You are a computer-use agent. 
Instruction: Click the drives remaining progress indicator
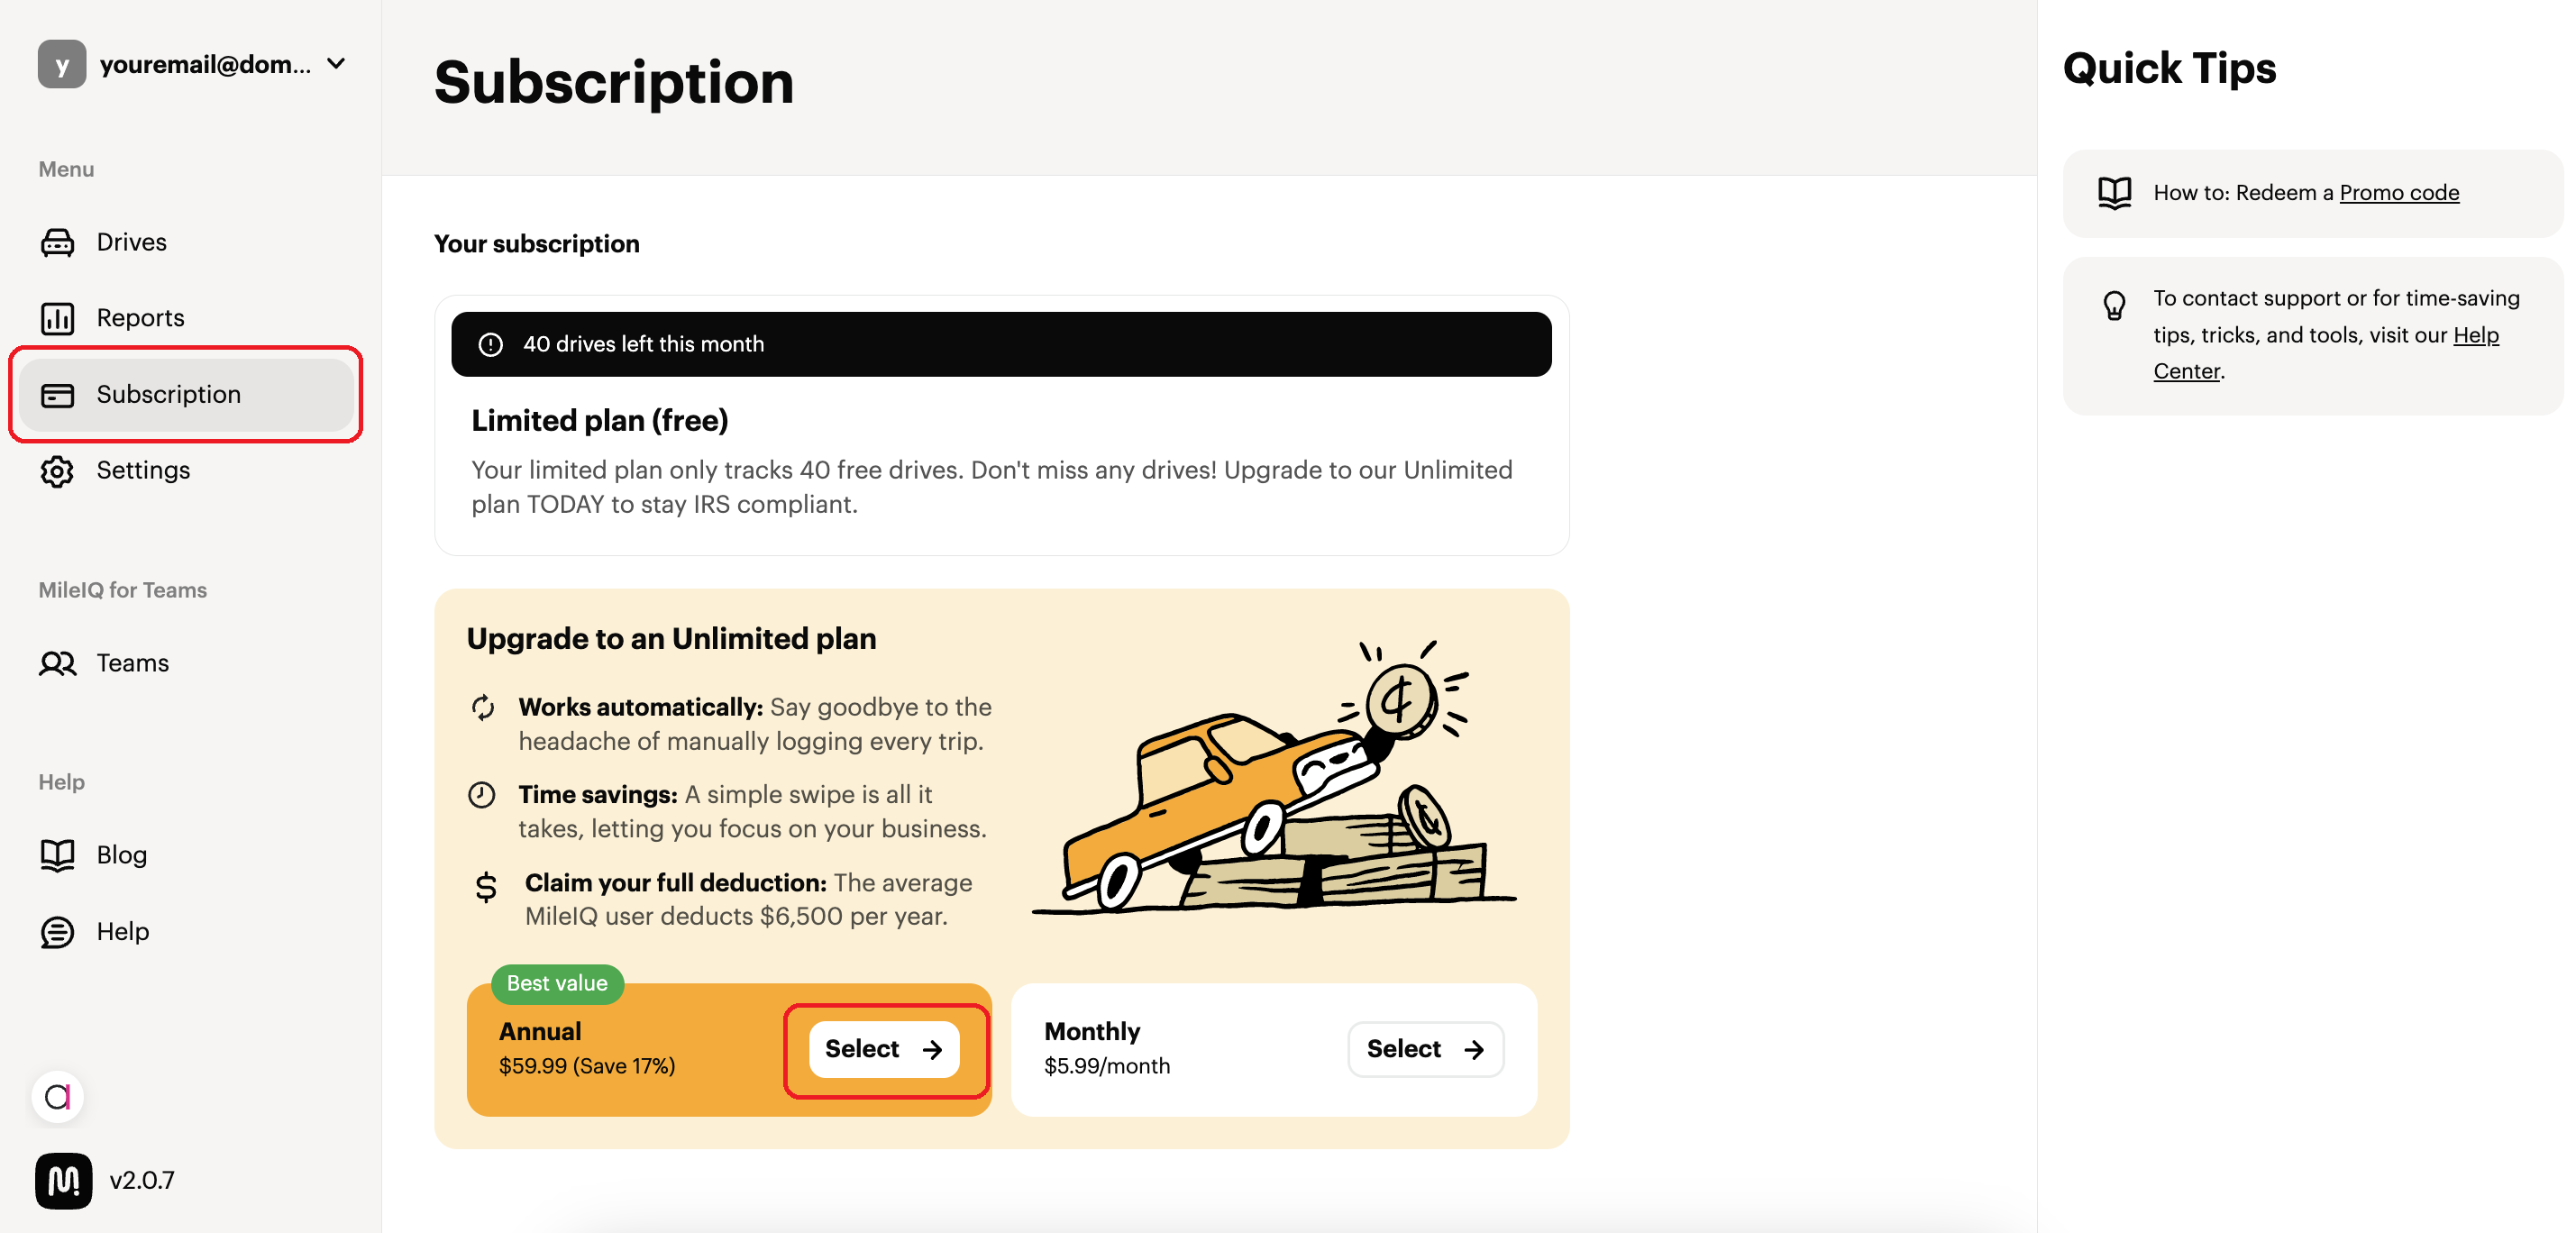click(x=1002, y=343)
